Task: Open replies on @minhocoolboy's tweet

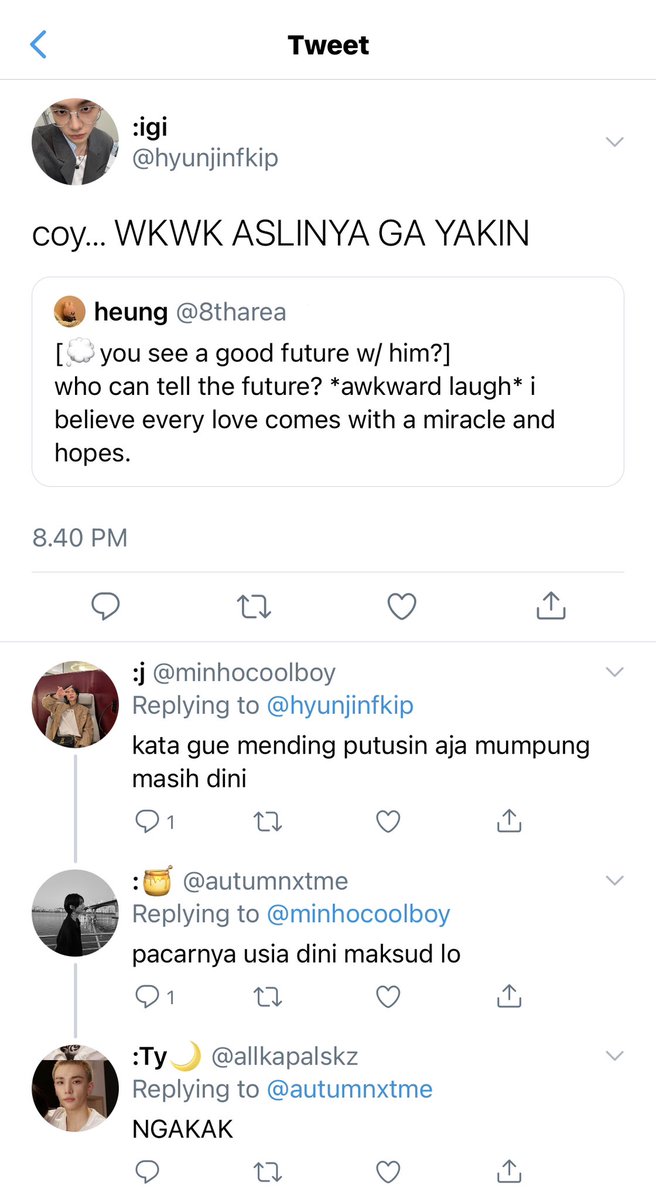Action: point(155,822)
